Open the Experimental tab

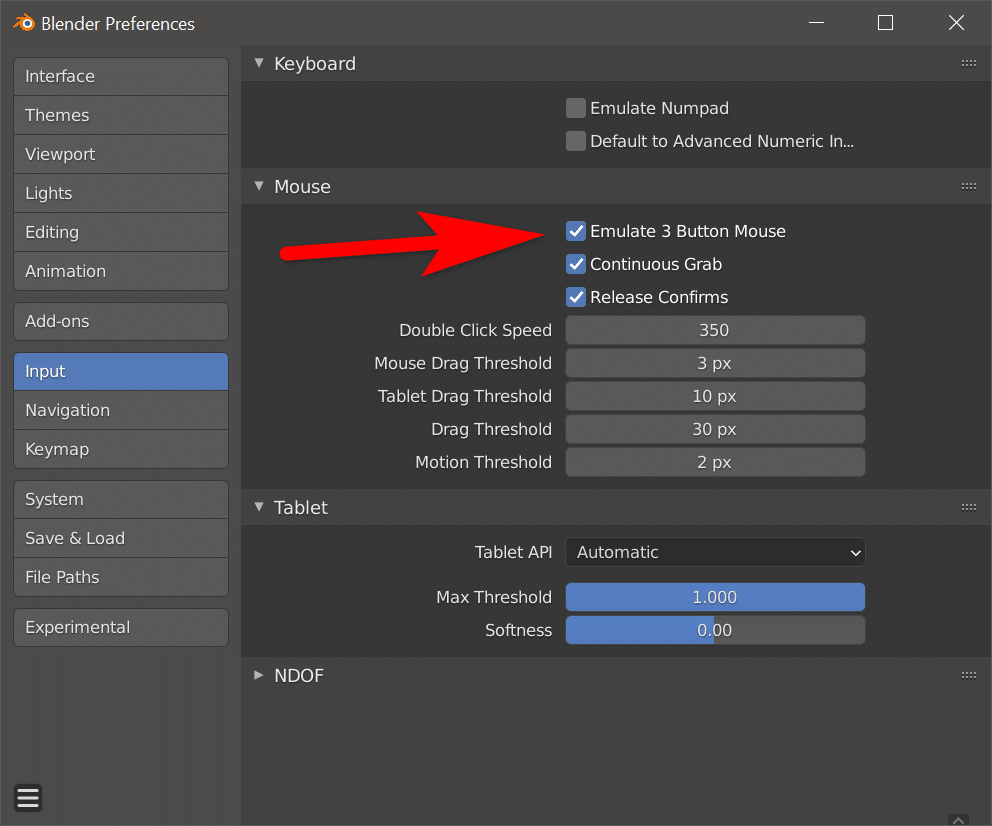tap(121, 627)
